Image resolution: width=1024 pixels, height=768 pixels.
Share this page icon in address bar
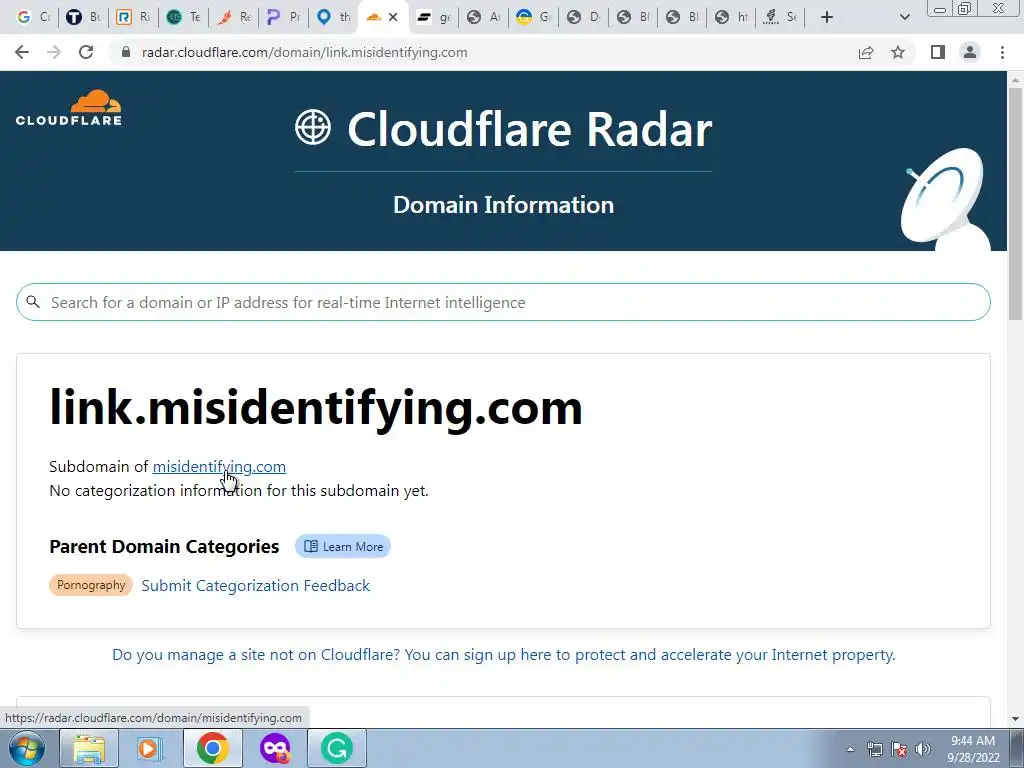pos(866,52)
